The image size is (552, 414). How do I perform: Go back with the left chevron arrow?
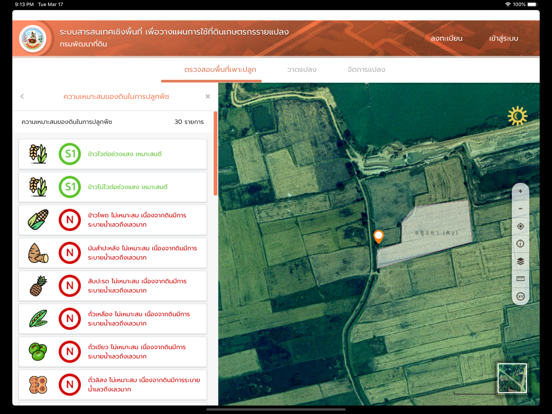(22, 96)
